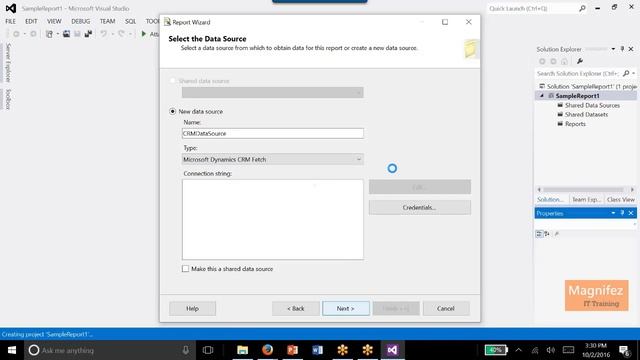Click the Solution Explorer Home icon
This screenshot has width=640, height=360.
[x=564, y=61]
